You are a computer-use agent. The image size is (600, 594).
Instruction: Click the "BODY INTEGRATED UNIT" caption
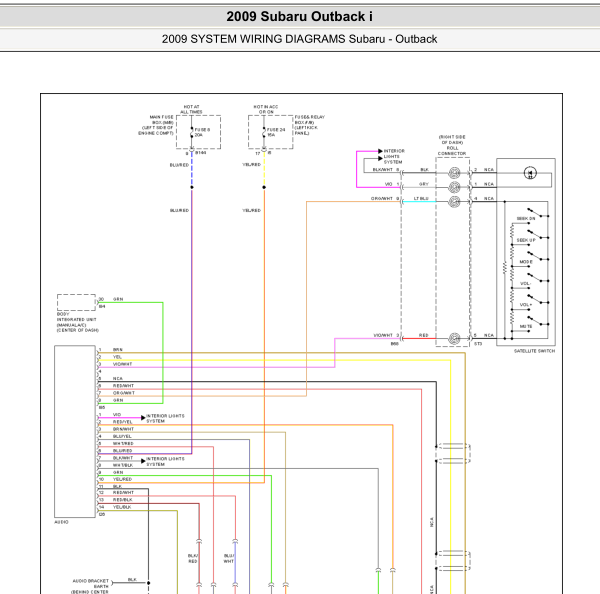point(77,322)
